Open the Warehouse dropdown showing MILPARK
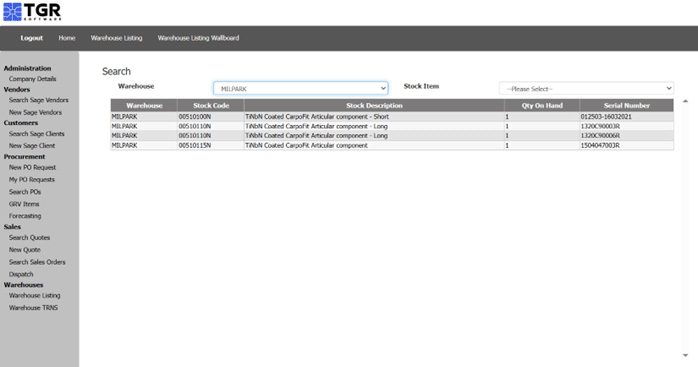 tap(300, 88)
